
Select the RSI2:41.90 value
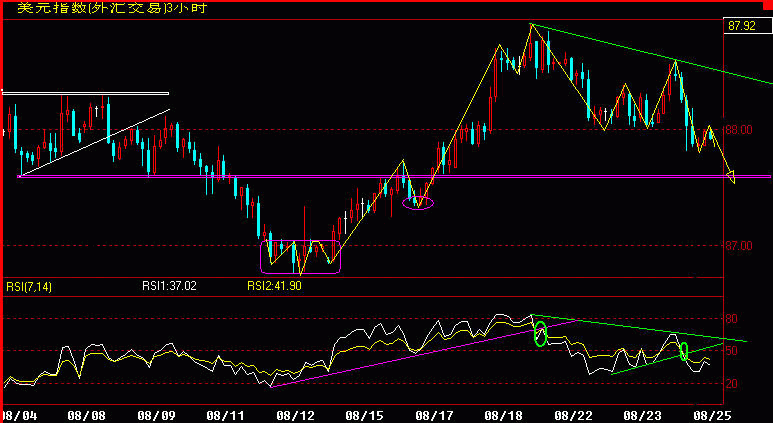(274, 286)
